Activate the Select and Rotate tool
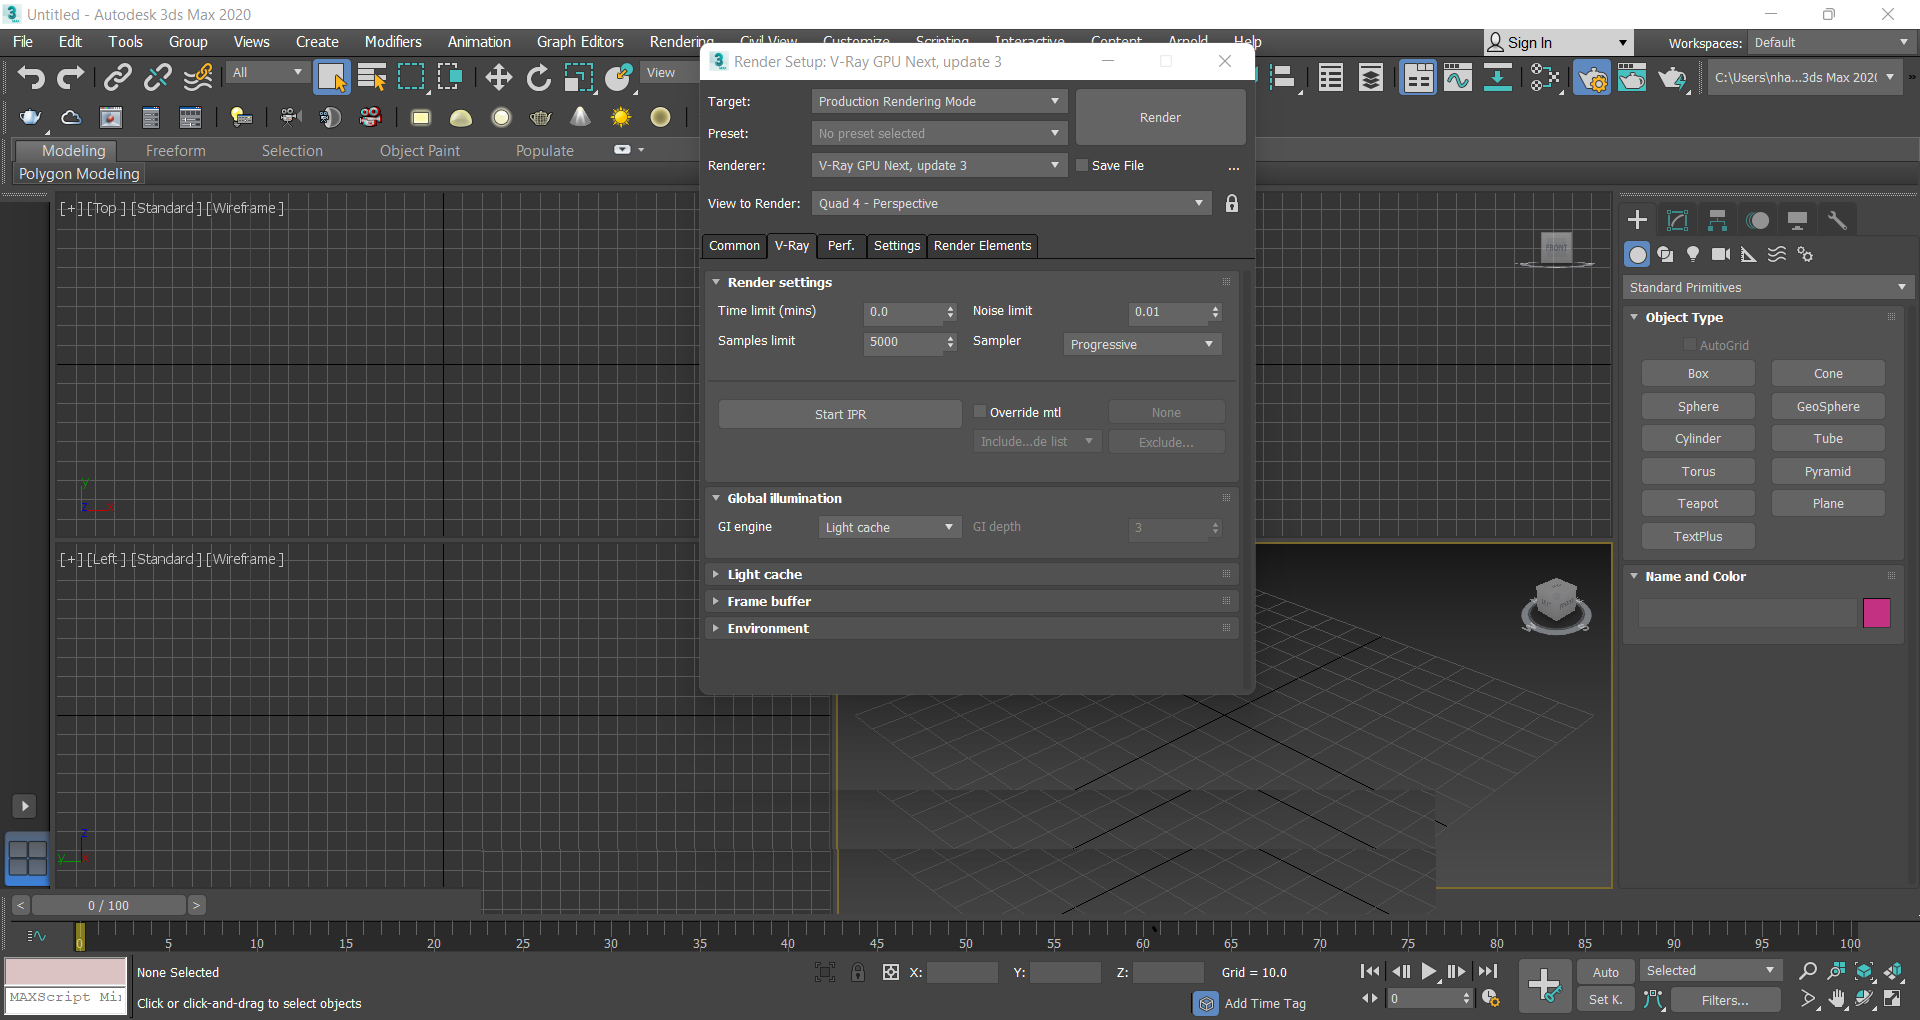1920x1020 pixels. click(538, 77)
